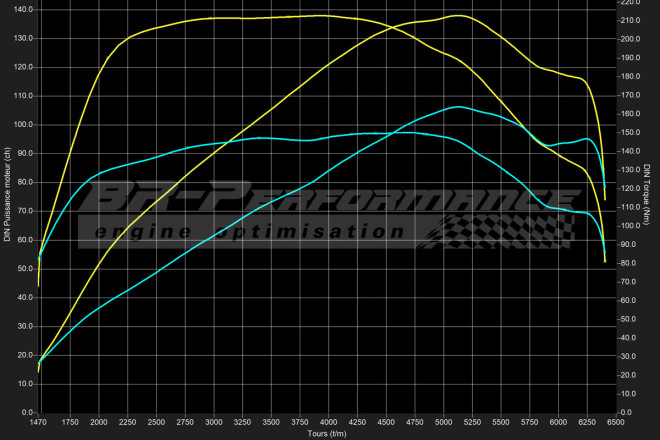This screenshot has height=440, width=660.
Task: Click 140.0 on the left power axis
Action: (x=22, y=9)
